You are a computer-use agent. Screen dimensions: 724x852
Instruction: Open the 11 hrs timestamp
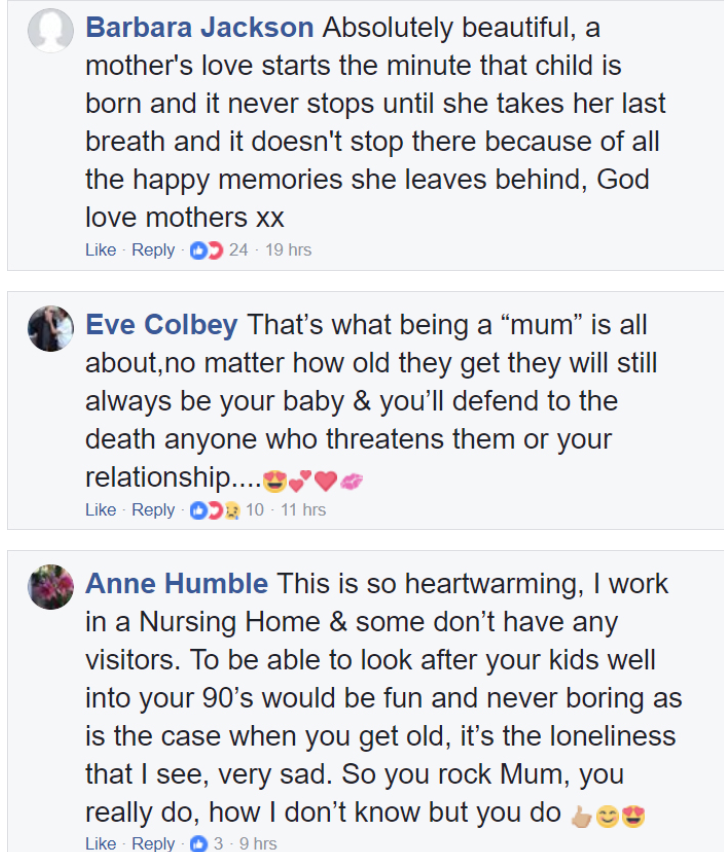click(x=303, y=510)
